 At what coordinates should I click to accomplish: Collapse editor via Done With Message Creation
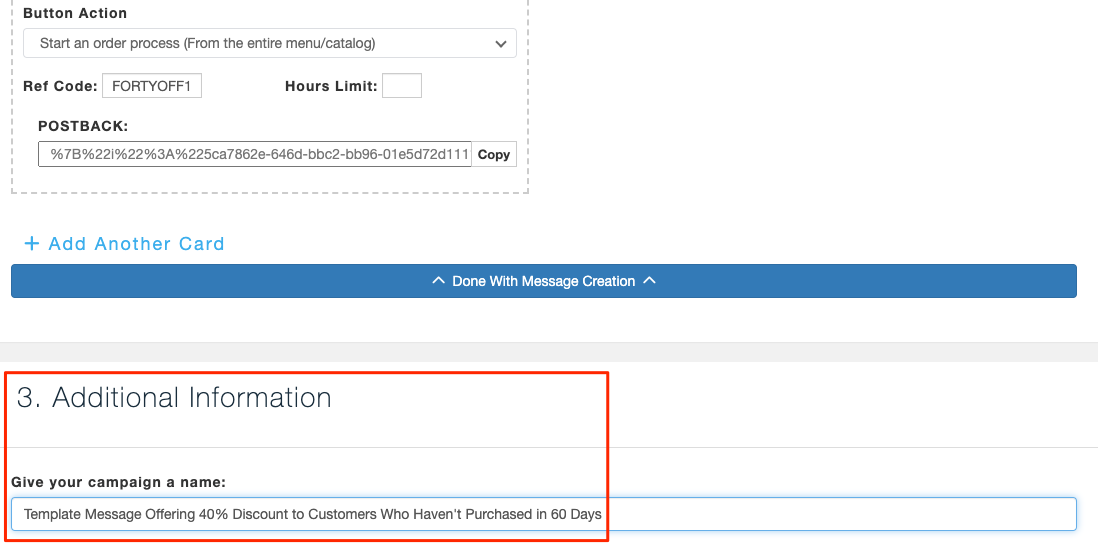[x=543, y=281]
